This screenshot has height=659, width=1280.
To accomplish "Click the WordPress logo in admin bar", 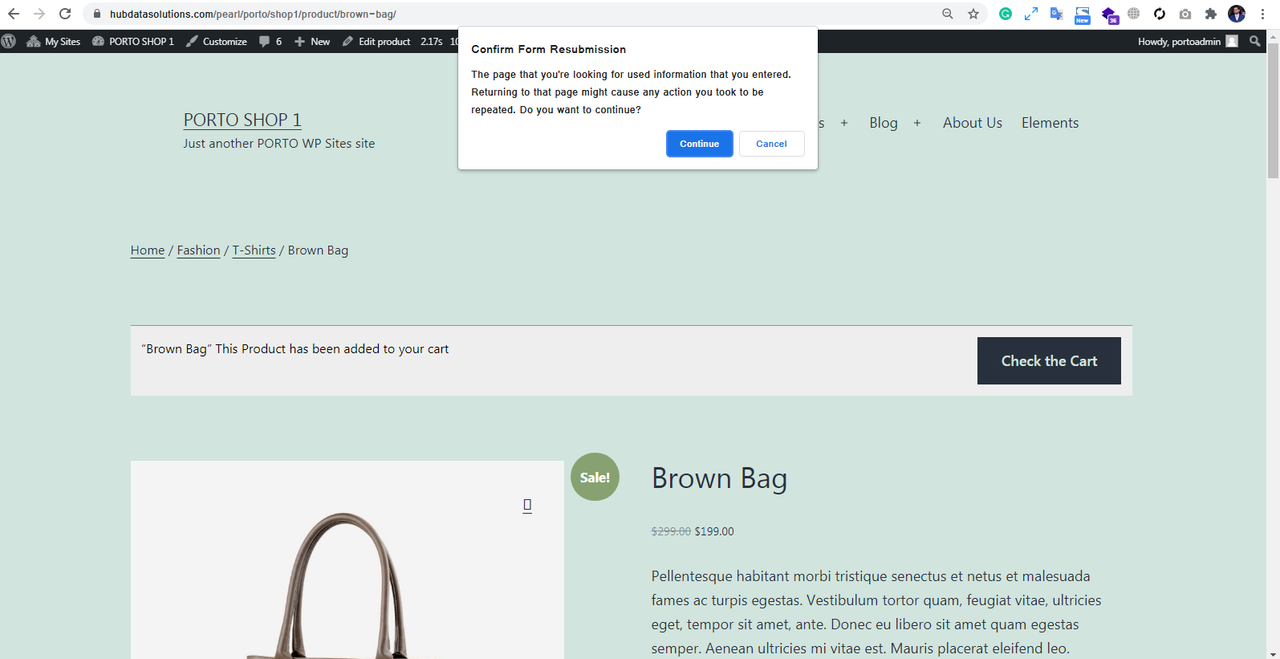I will [x=9, y=41].
